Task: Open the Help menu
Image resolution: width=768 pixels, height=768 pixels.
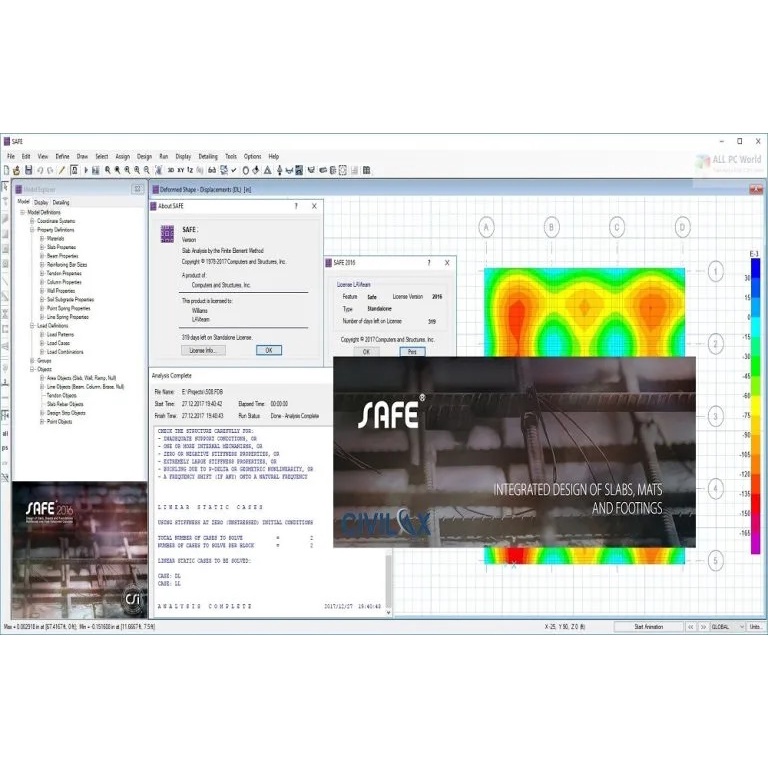Action: (274, 156)
